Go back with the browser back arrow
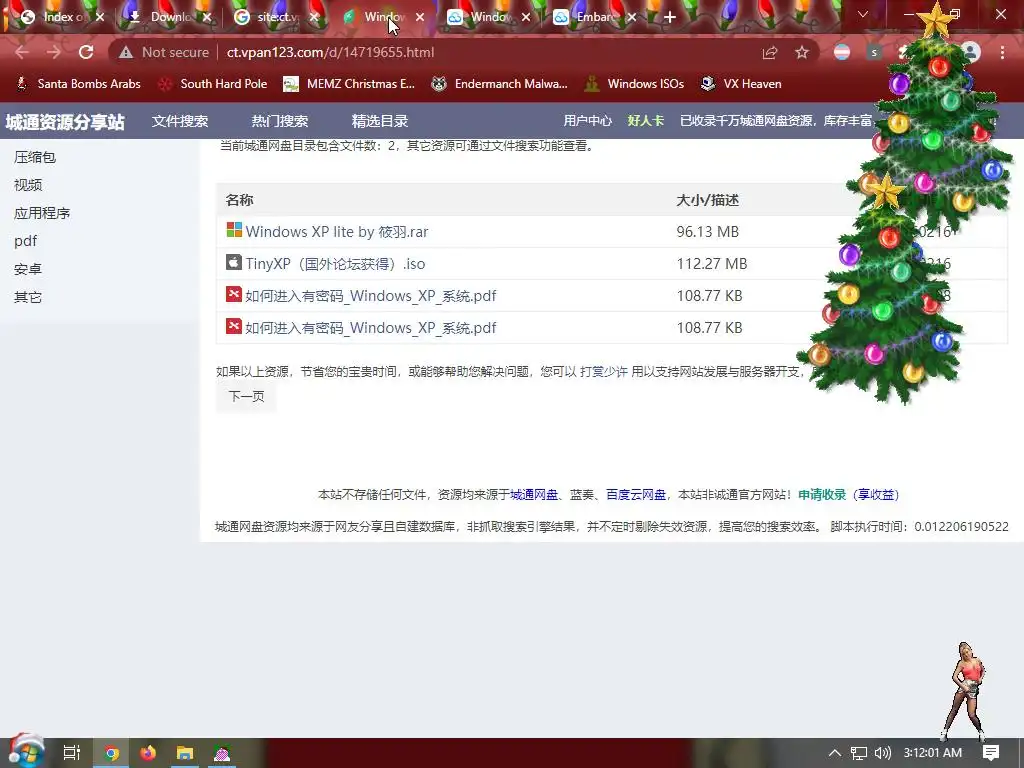The height and width of the screenshot is (768, 1024). 22,52
